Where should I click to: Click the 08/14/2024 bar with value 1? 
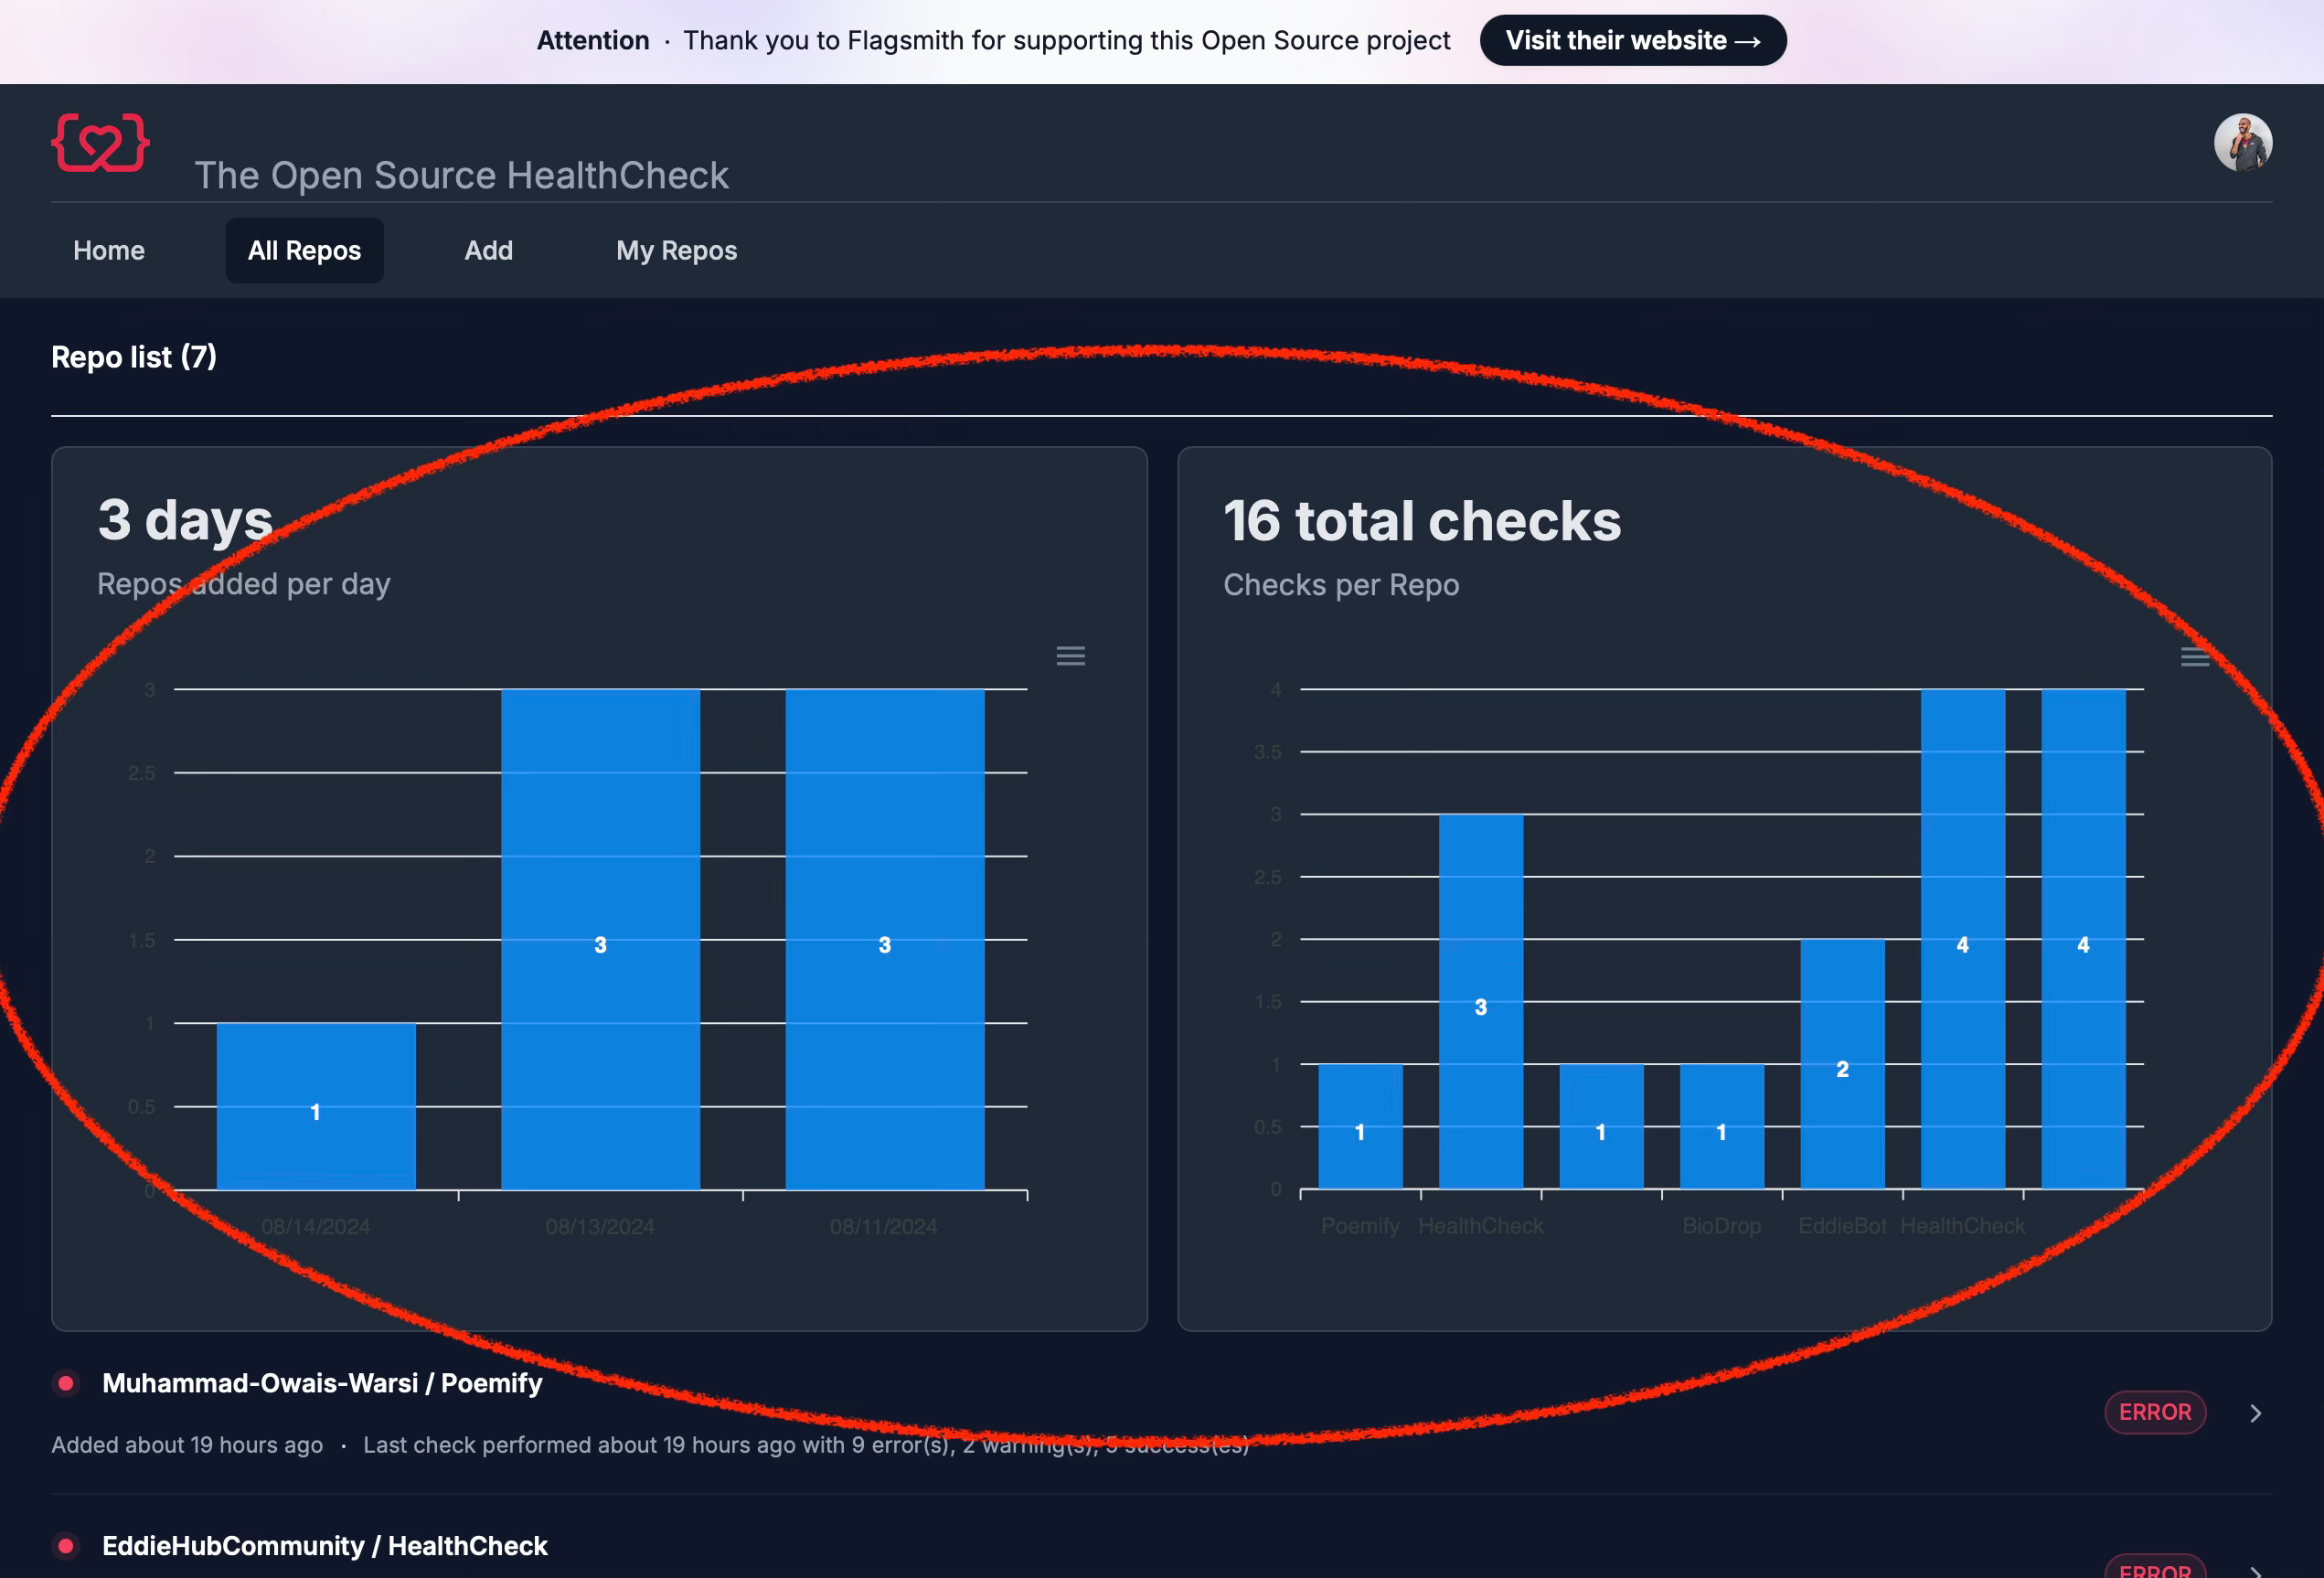316,1106
